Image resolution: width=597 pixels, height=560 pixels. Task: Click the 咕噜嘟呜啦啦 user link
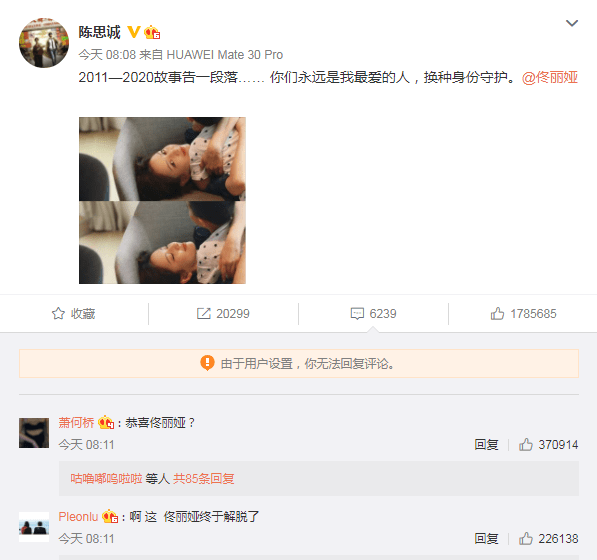click(106, 479)
